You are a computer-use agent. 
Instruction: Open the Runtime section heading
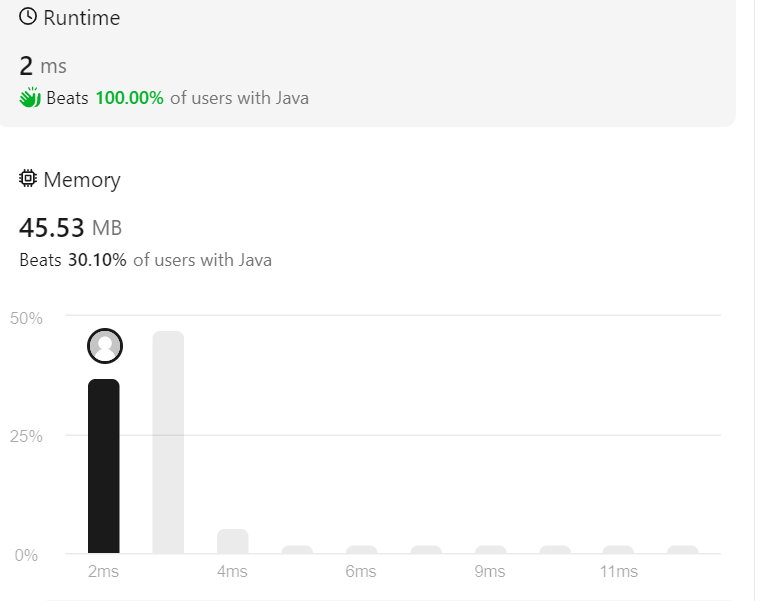tap(82, 18)
